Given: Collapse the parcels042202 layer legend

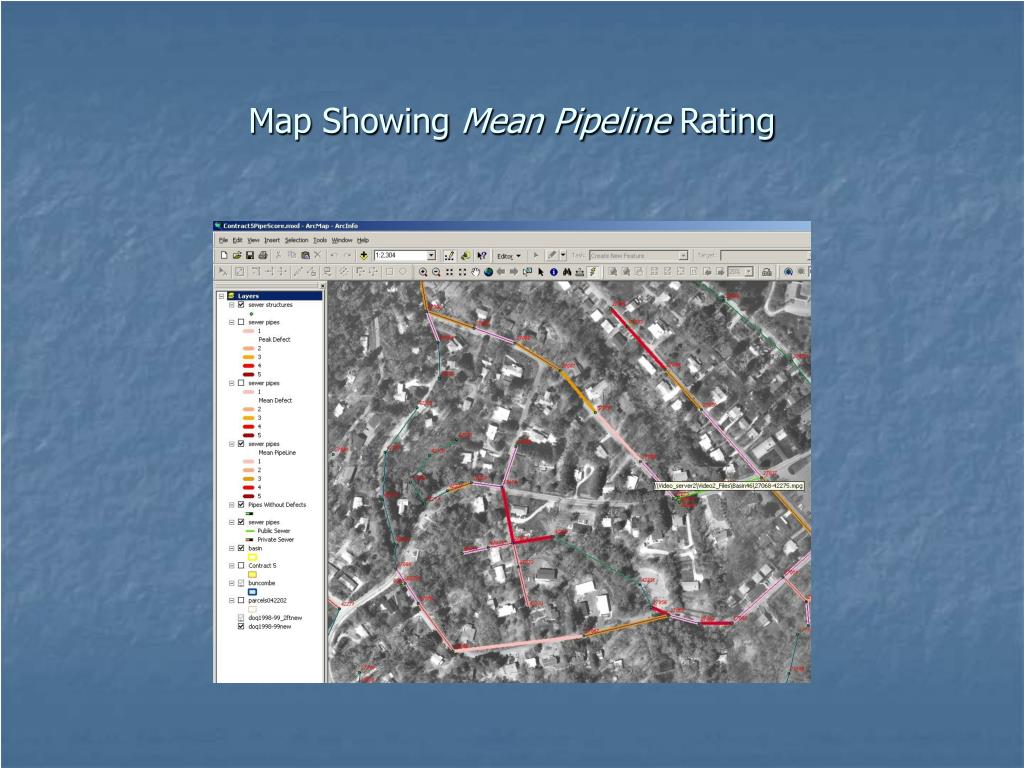Looking at the screenshot, I should (231, 601).
